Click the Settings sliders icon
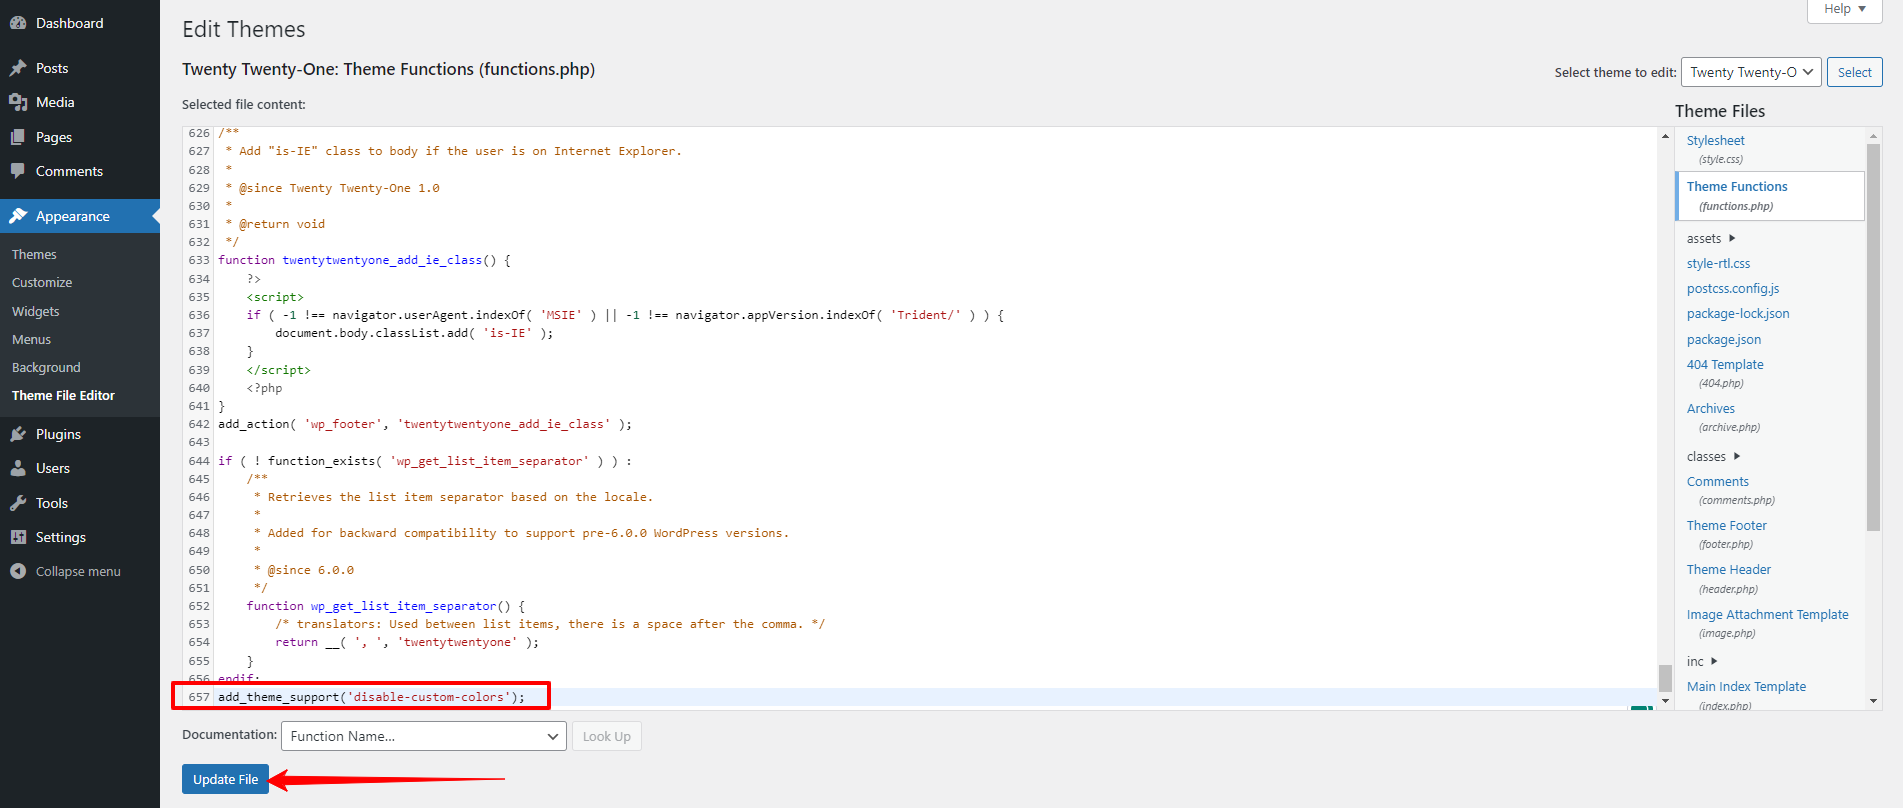 [x=18, y=537]
